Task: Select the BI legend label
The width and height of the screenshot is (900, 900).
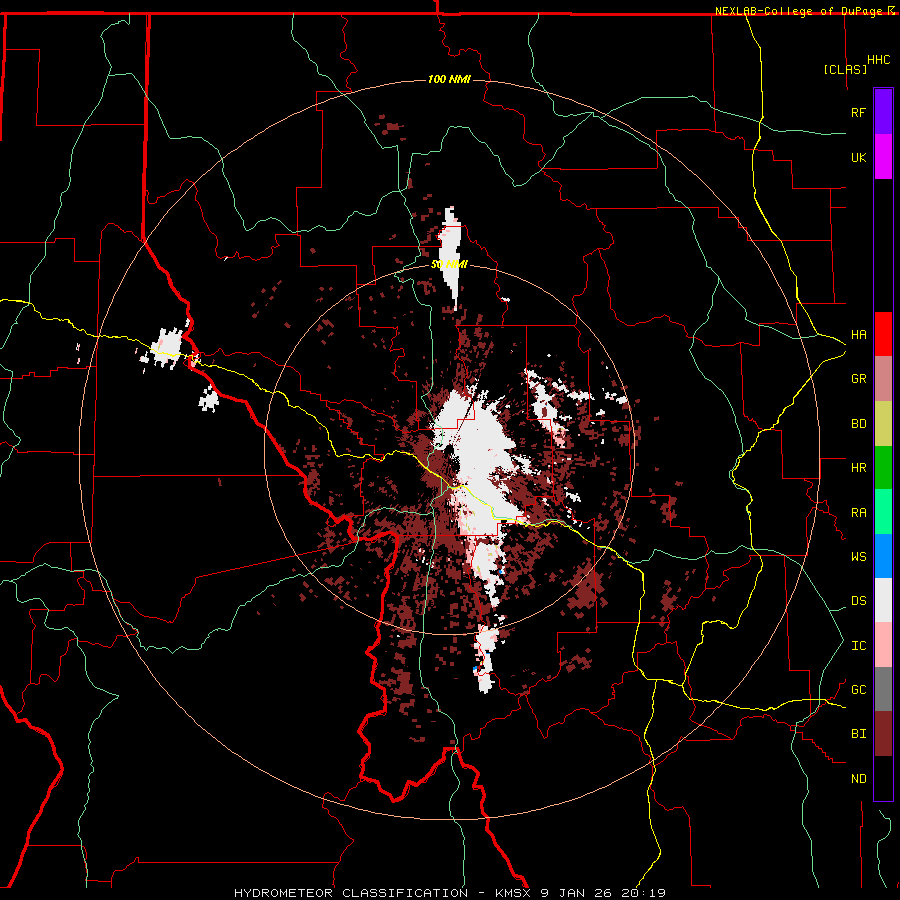Action: pos(858,734)
